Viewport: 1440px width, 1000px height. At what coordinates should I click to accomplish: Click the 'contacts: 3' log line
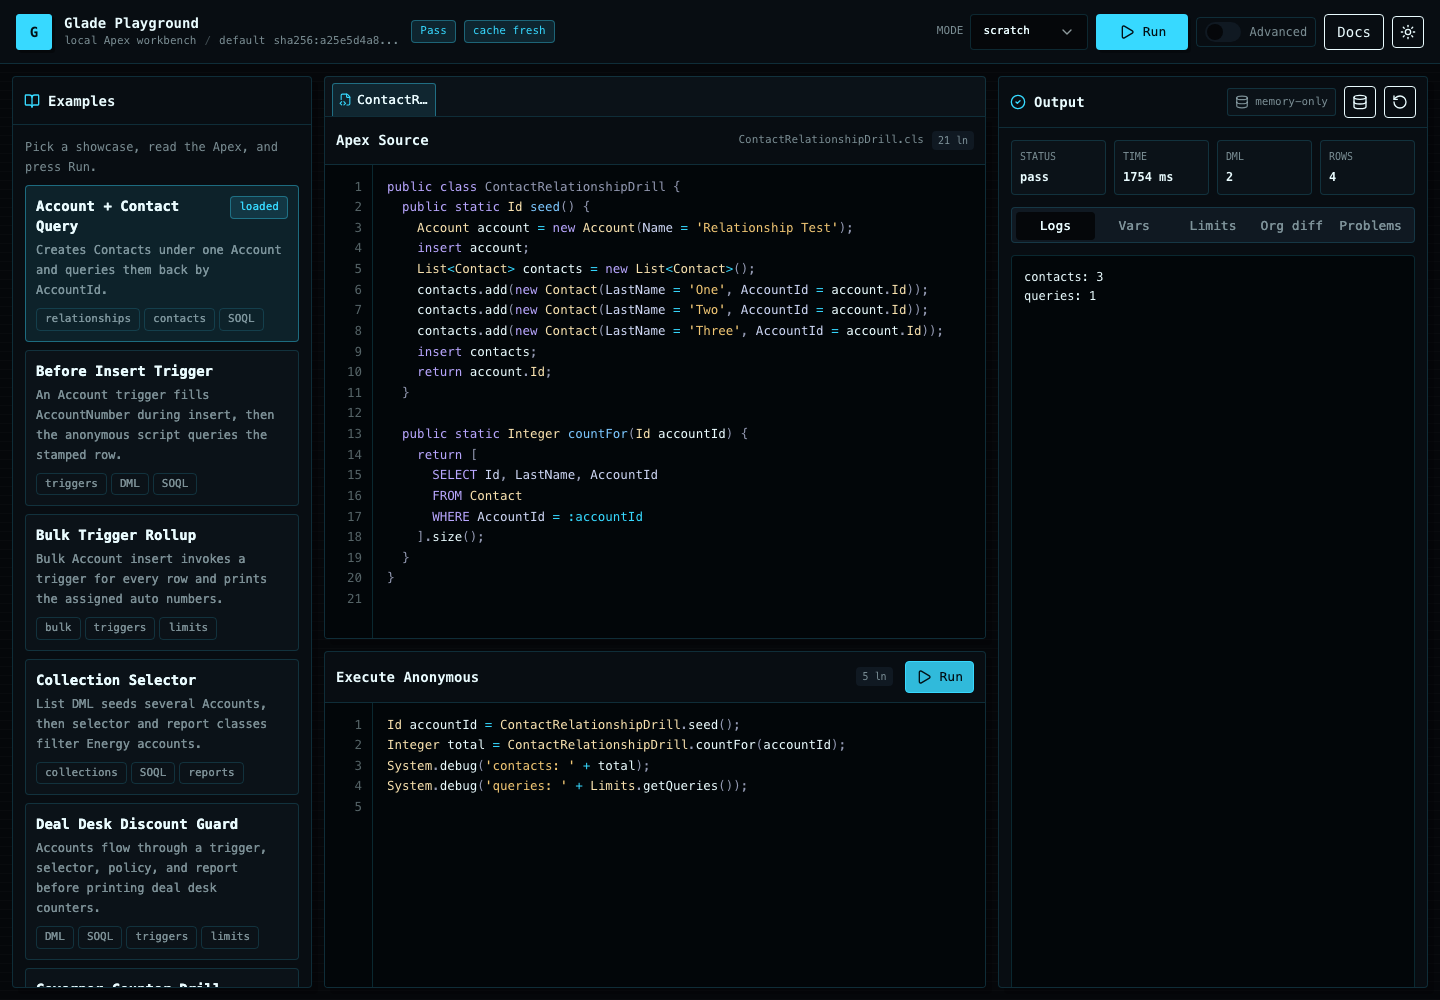click(1064, 277)
